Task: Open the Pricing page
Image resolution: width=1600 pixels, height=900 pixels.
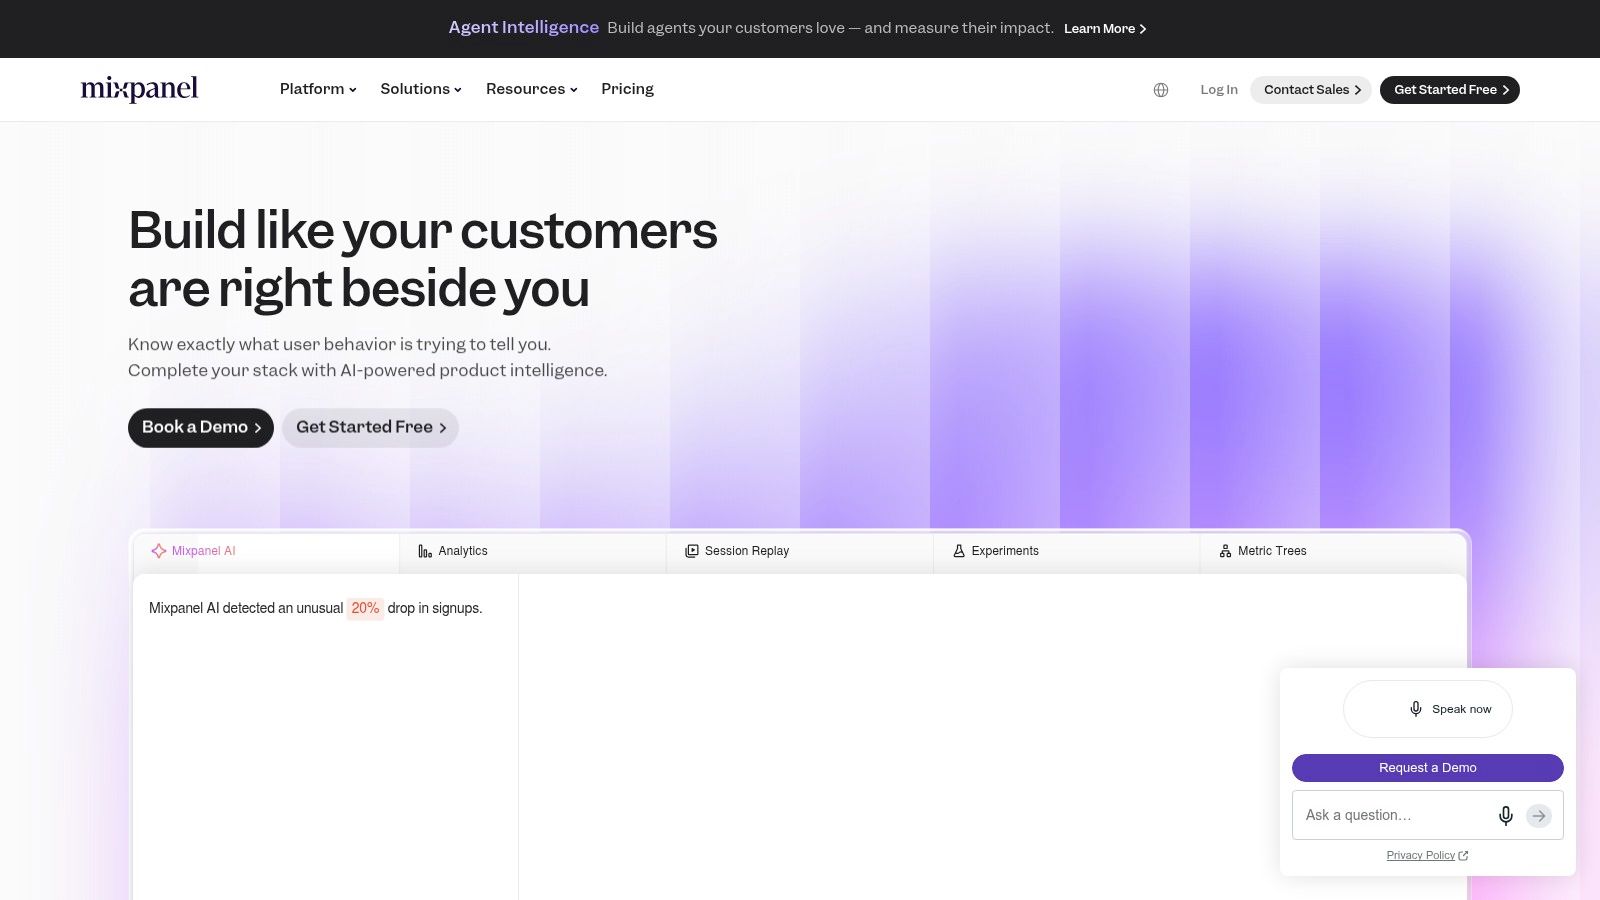Action: pyautogui.click(x=627, y=89)
